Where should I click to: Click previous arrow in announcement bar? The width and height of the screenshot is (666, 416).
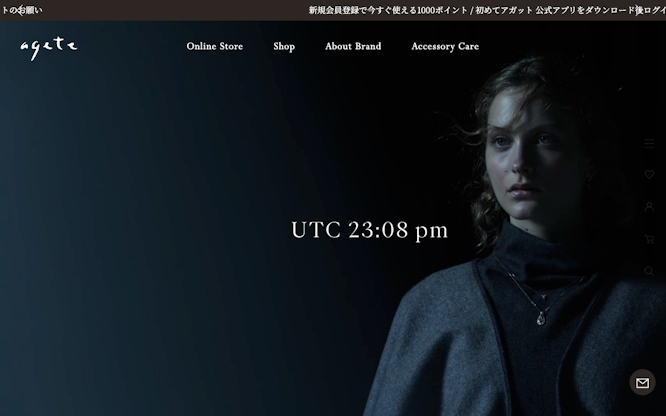click(20, 10)
